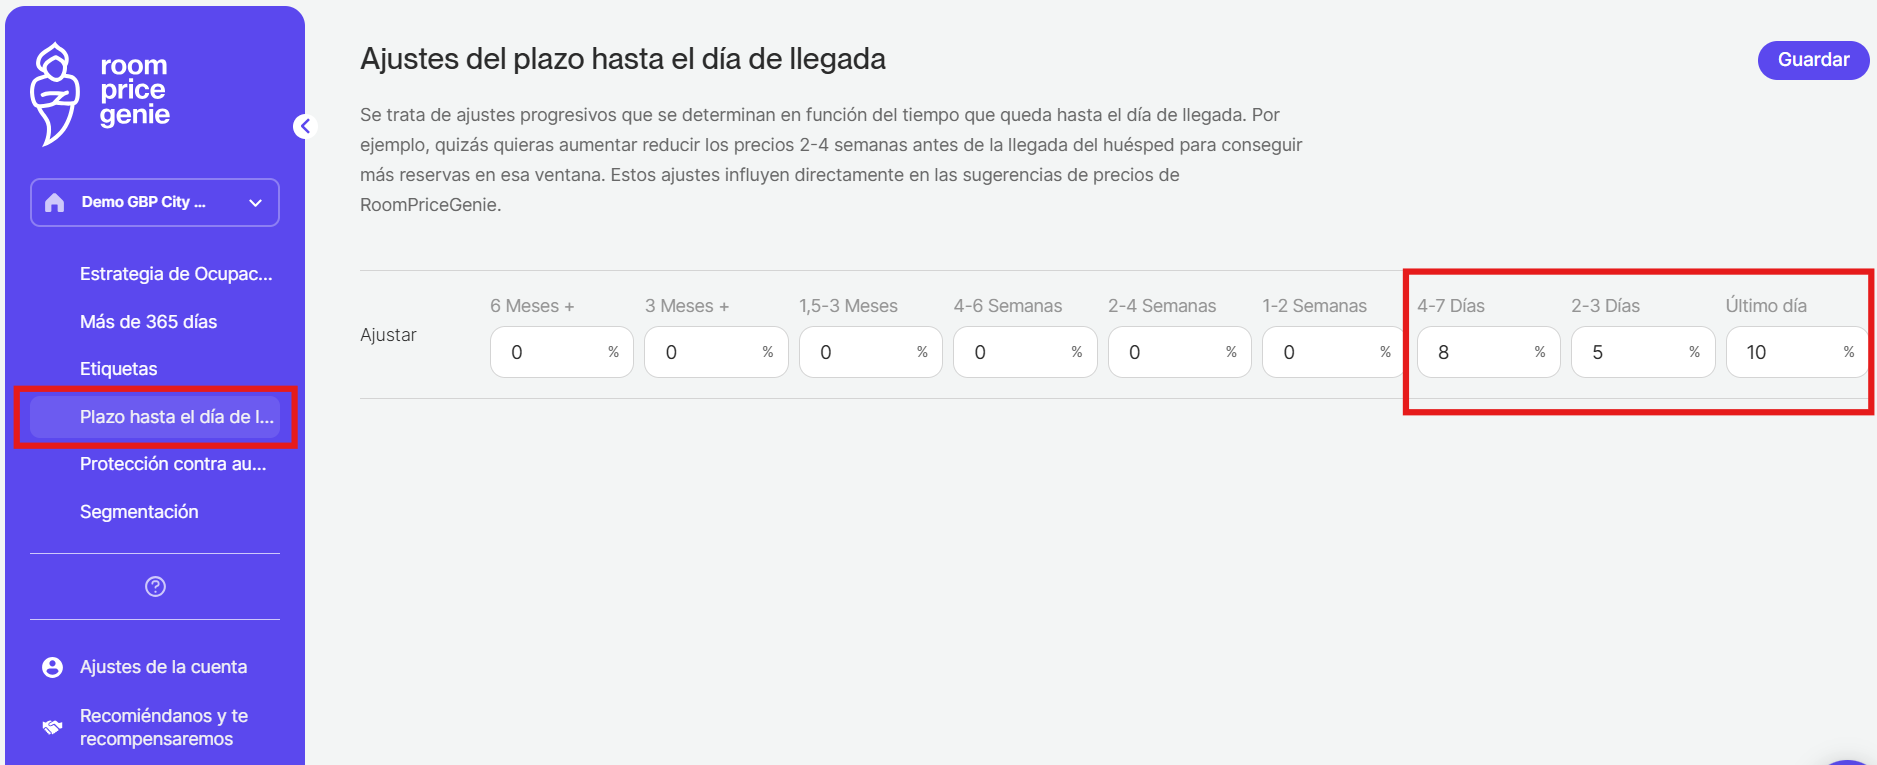Screen dimensions: 1877x765
Task: Click the home icon in the property selector
Action: (55, 203)
